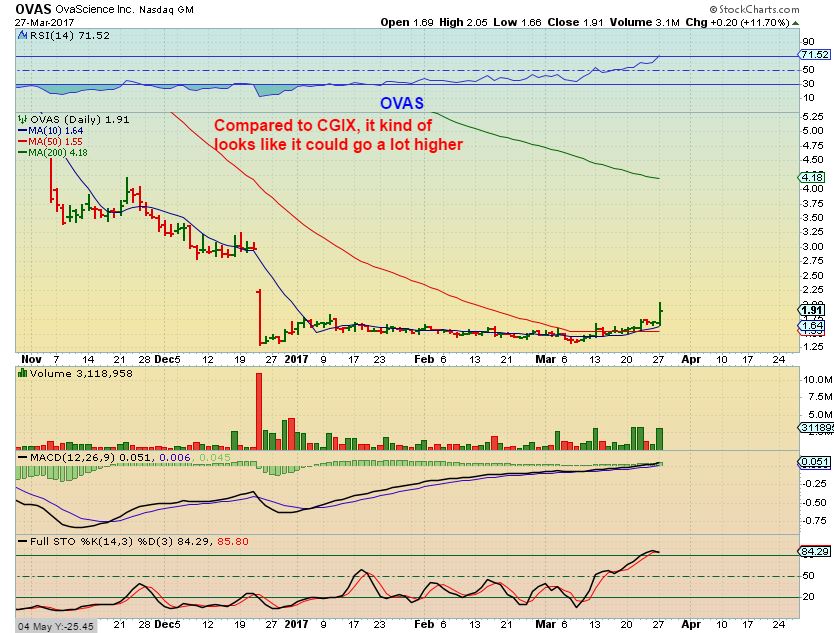The image size is (834, 633).
Task: Click the MA(10) 1.64 legend entry
Action: pos(51,130)
